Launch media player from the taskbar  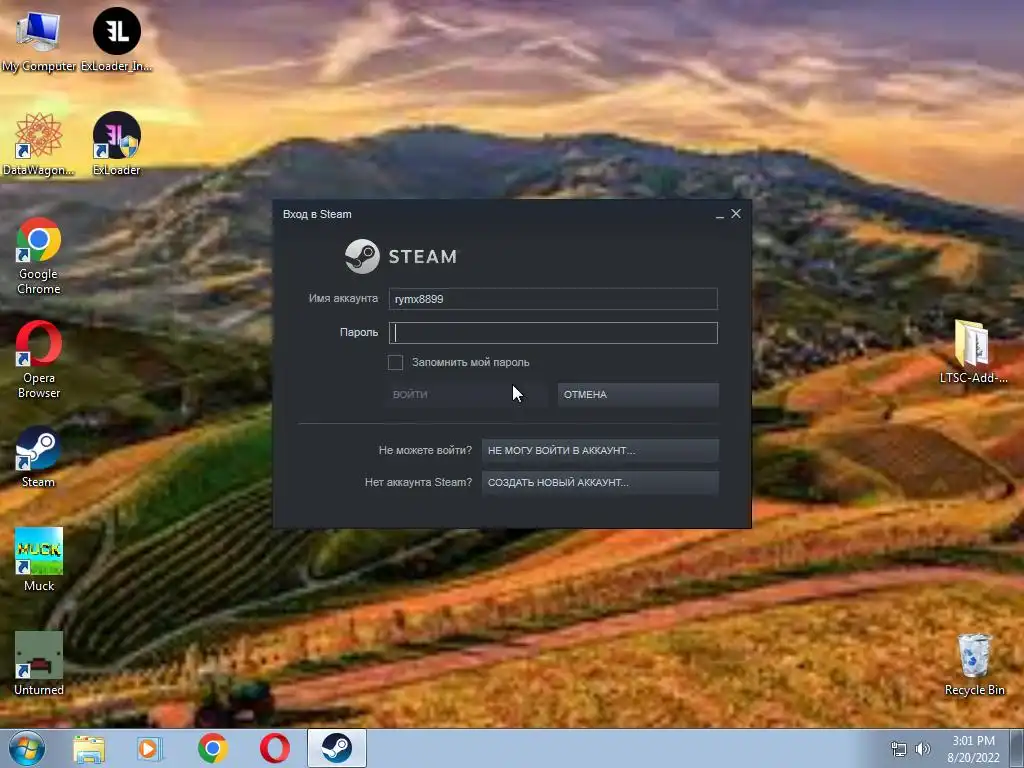tap(150, 749)
